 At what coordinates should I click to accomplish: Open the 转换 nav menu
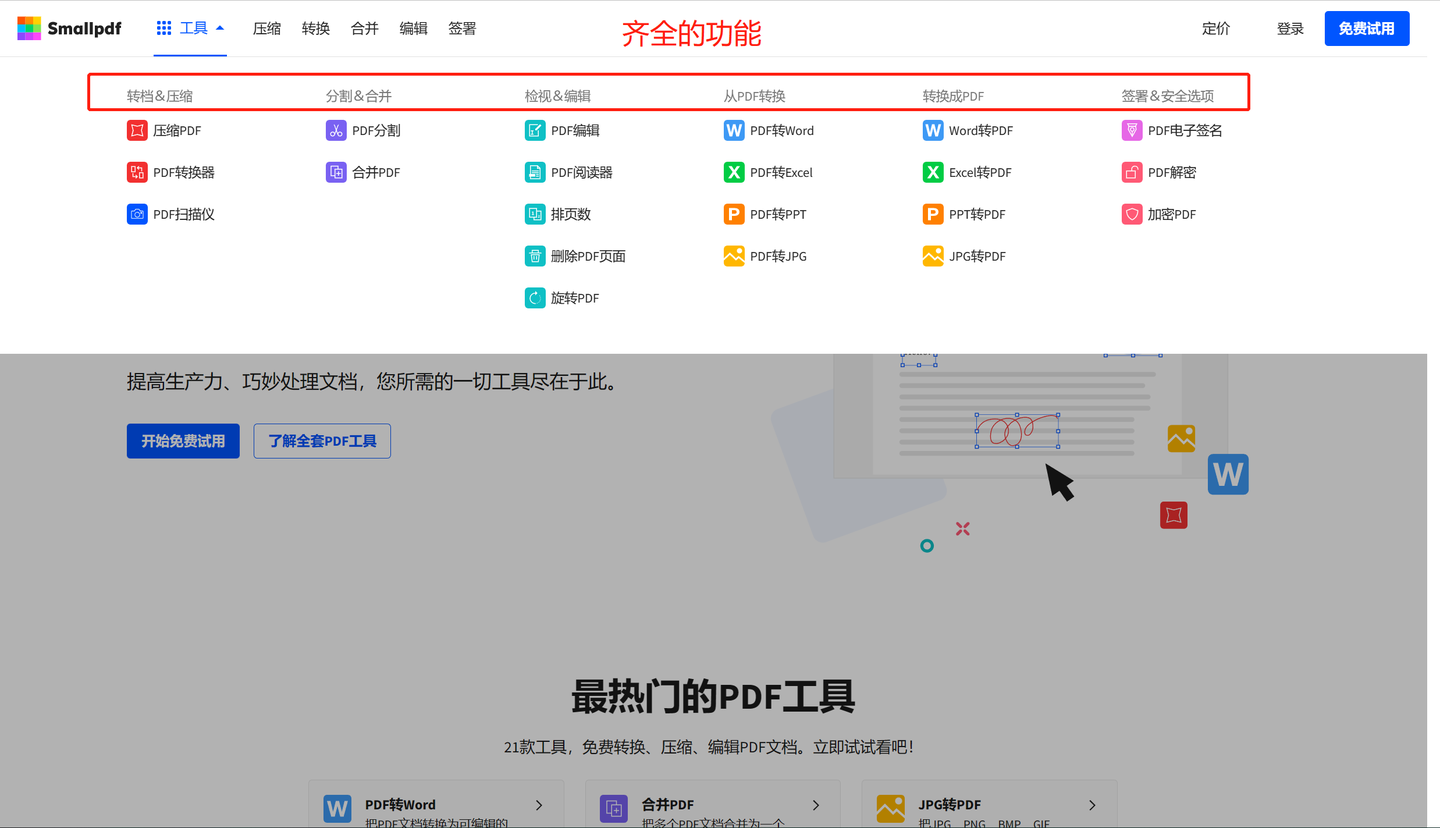click(x=316, y=28)
